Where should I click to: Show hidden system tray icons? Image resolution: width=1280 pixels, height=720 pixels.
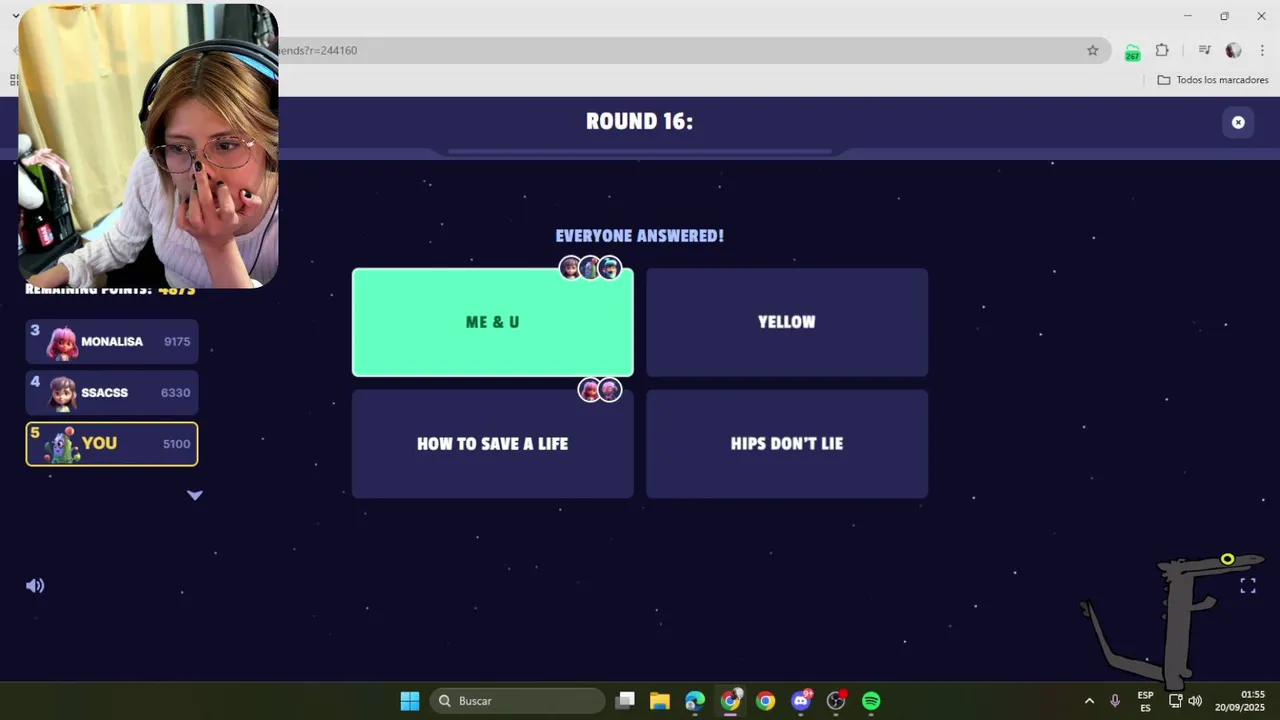coord(1089,701)
